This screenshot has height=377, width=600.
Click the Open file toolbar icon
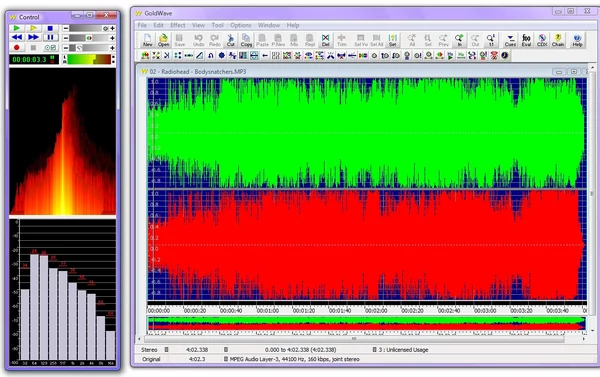(x=163, y=40)
